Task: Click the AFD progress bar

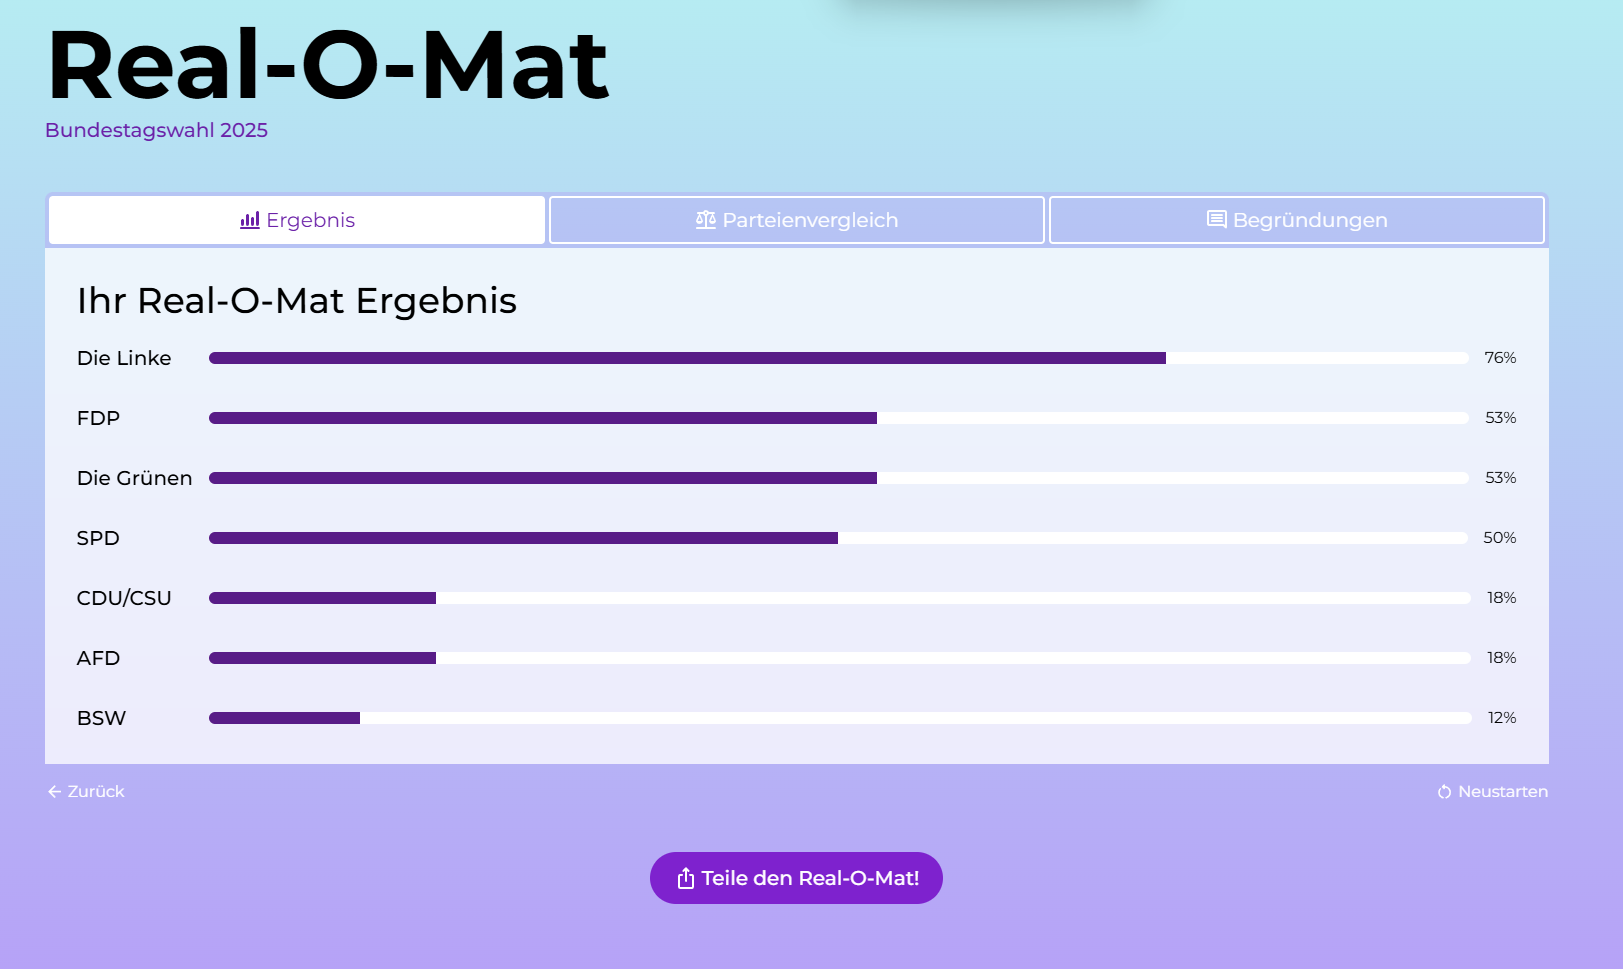Action: tap(839, 658)
